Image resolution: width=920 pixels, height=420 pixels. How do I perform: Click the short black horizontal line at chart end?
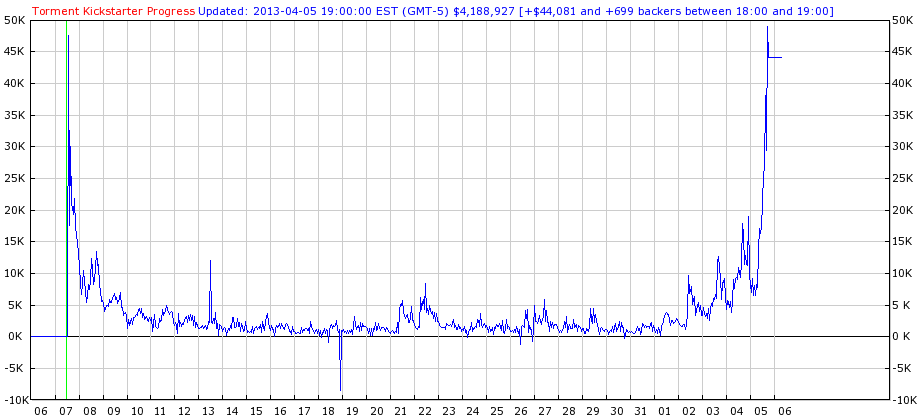[x=775, y=58]
